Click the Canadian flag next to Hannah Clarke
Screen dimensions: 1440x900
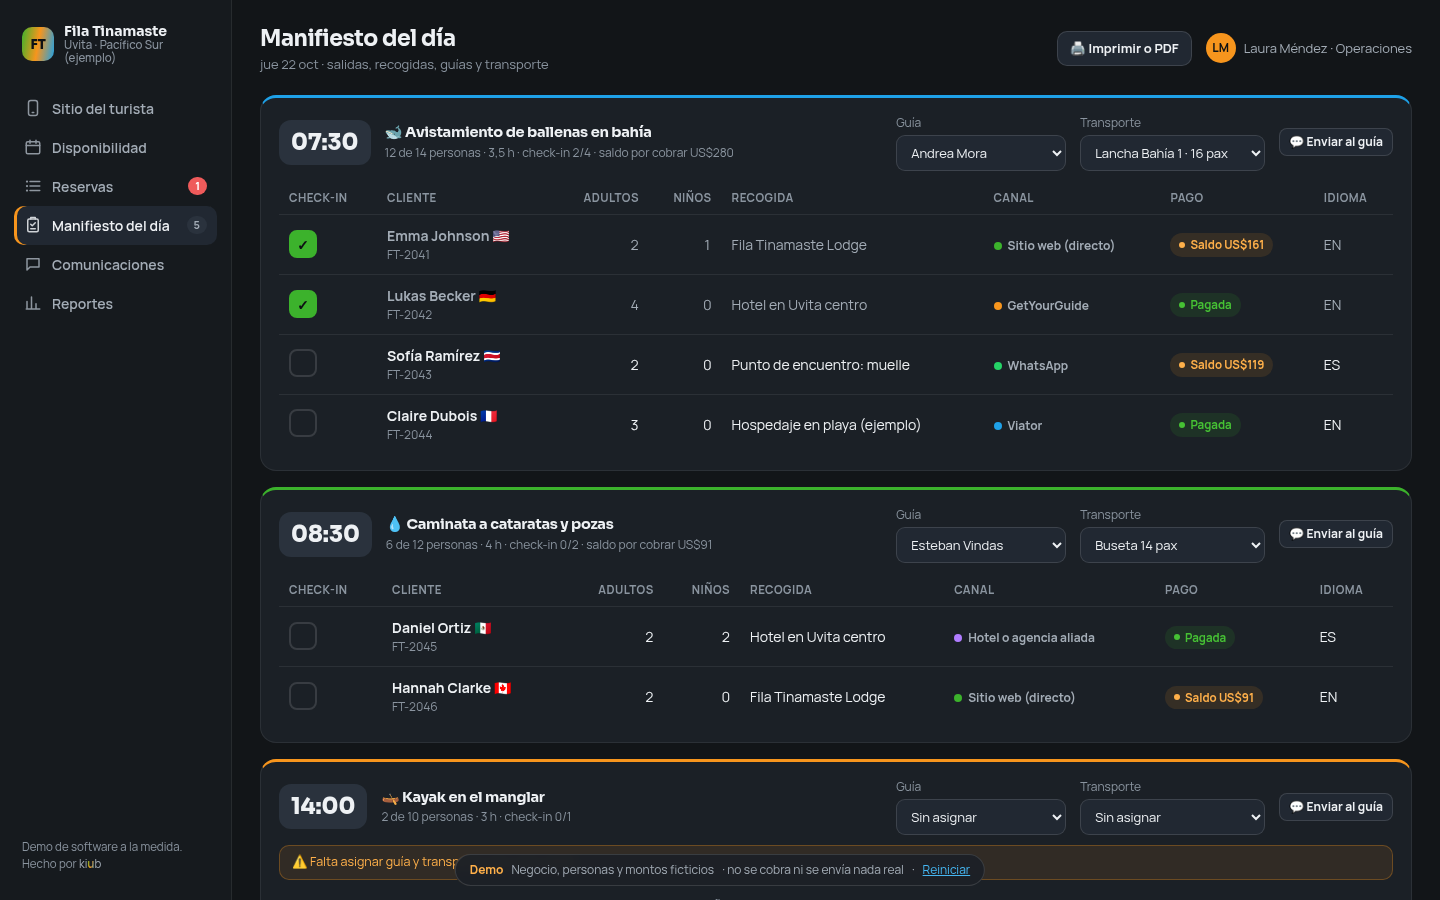(503, 688)
